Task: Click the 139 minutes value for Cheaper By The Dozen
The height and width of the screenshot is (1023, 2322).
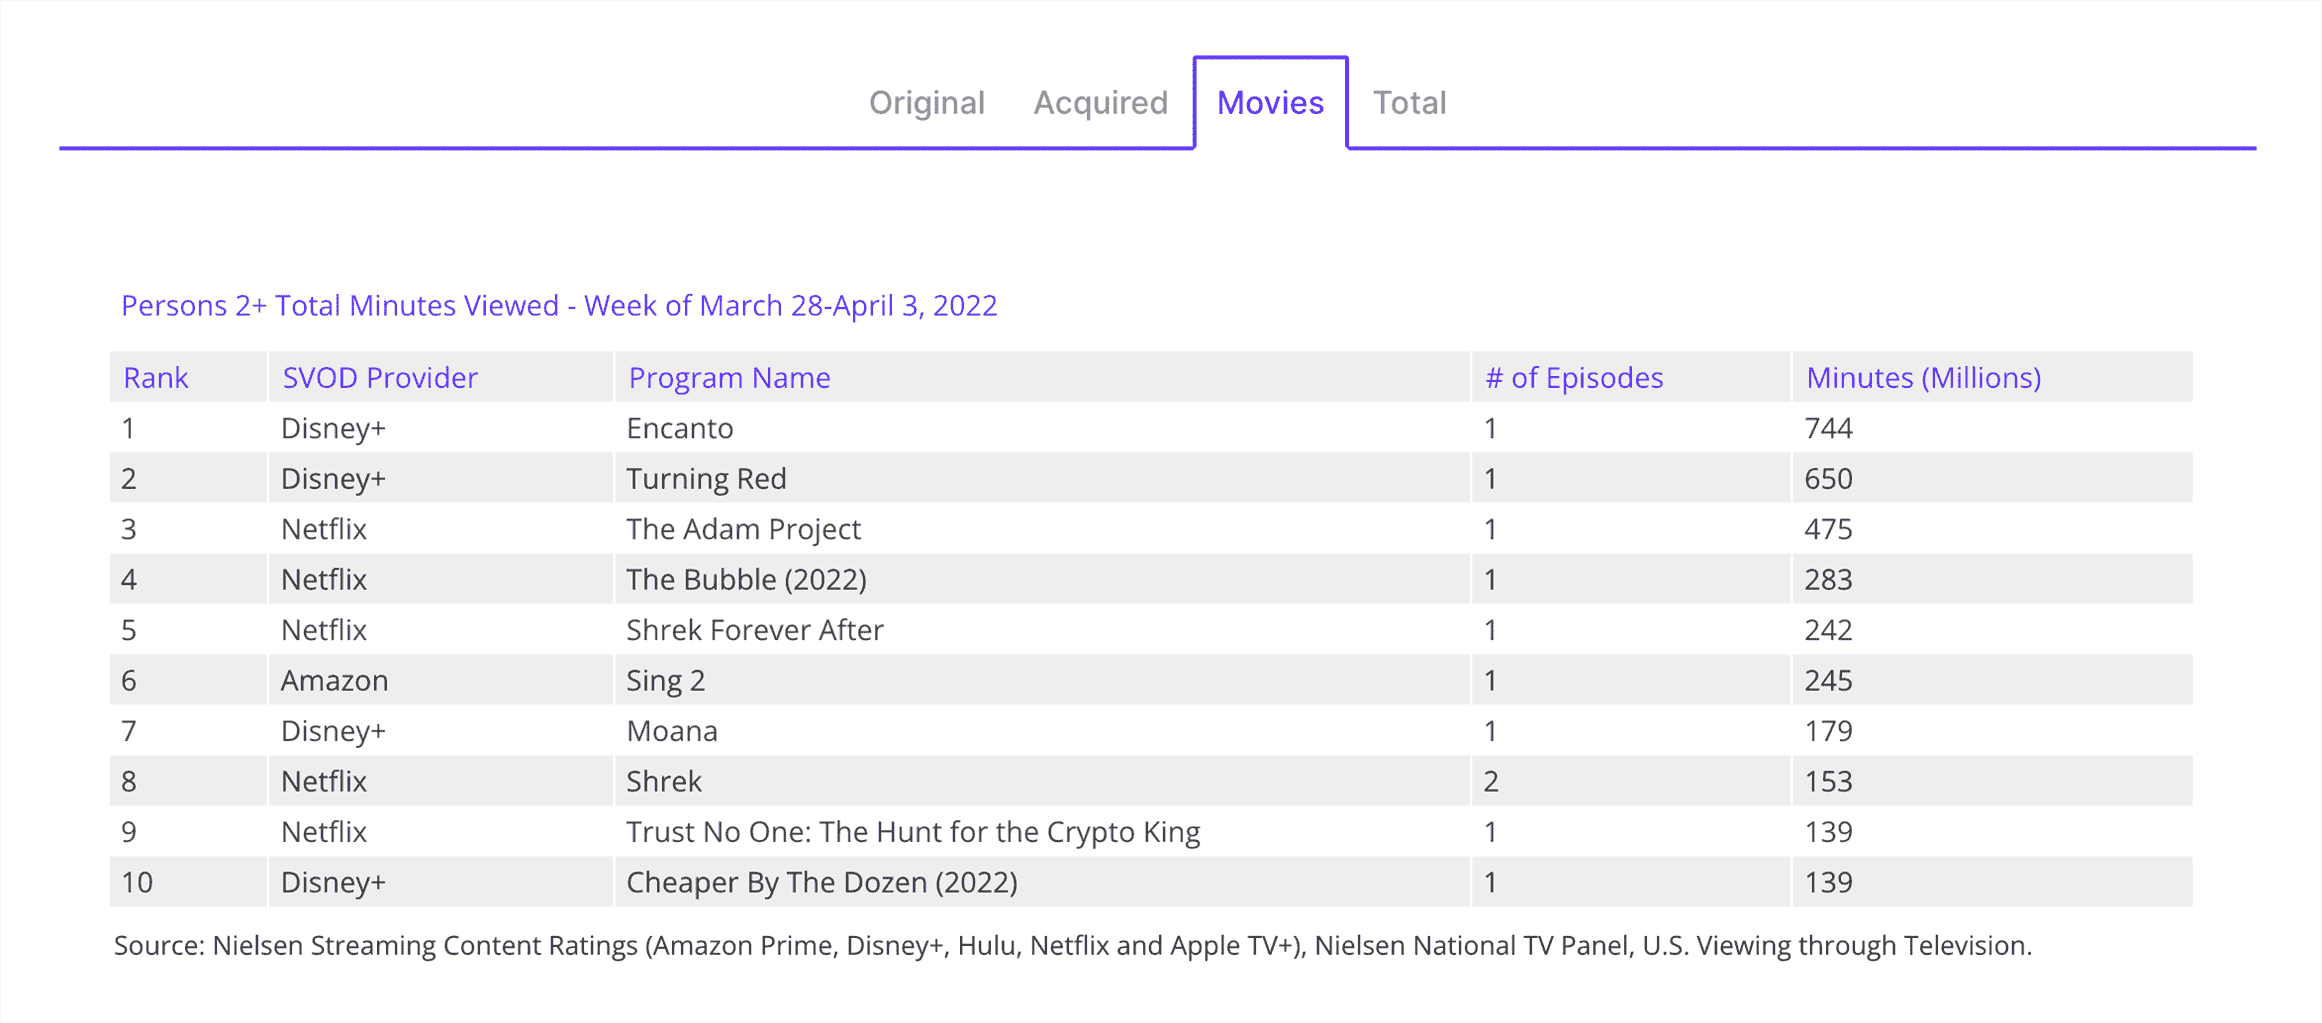Action: [x=1828, y=882]
